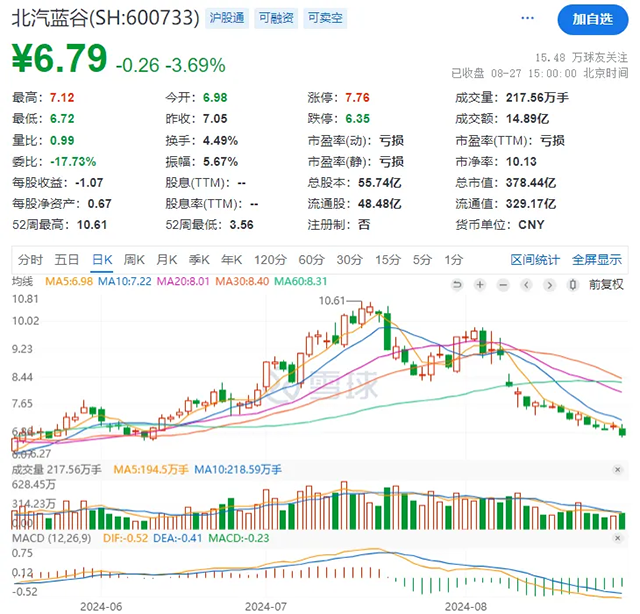Open the 15分 interval chart
Image resolution: width=640 pixels, height=614 pixels.
coord(388,260)
